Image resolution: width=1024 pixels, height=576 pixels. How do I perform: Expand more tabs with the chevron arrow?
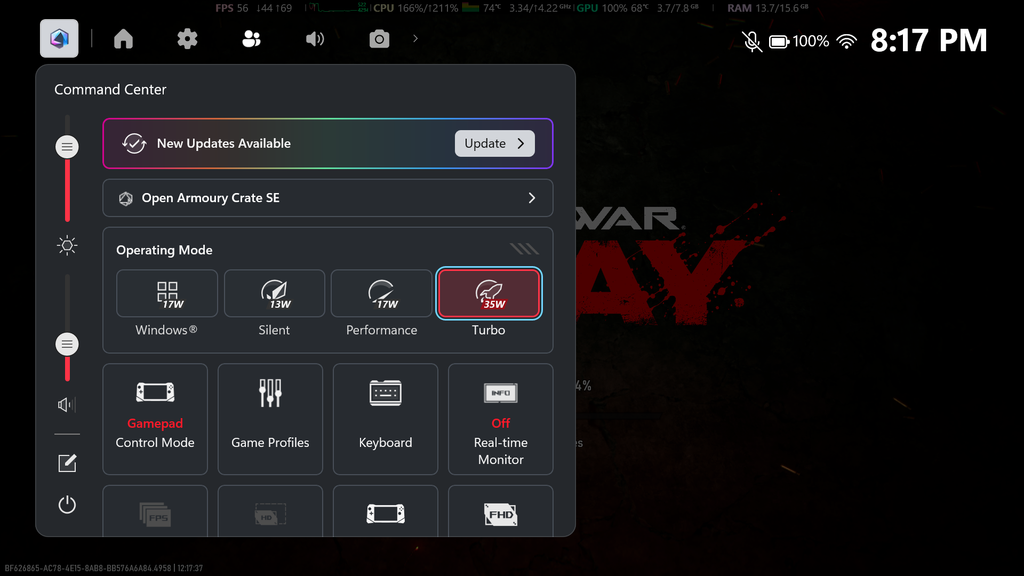click(415, 39)
